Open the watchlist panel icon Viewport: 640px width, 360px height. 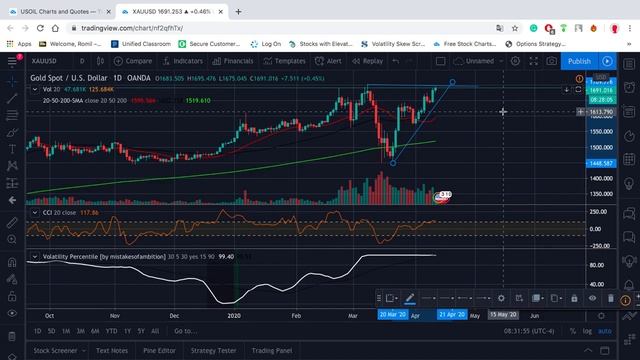629,64
